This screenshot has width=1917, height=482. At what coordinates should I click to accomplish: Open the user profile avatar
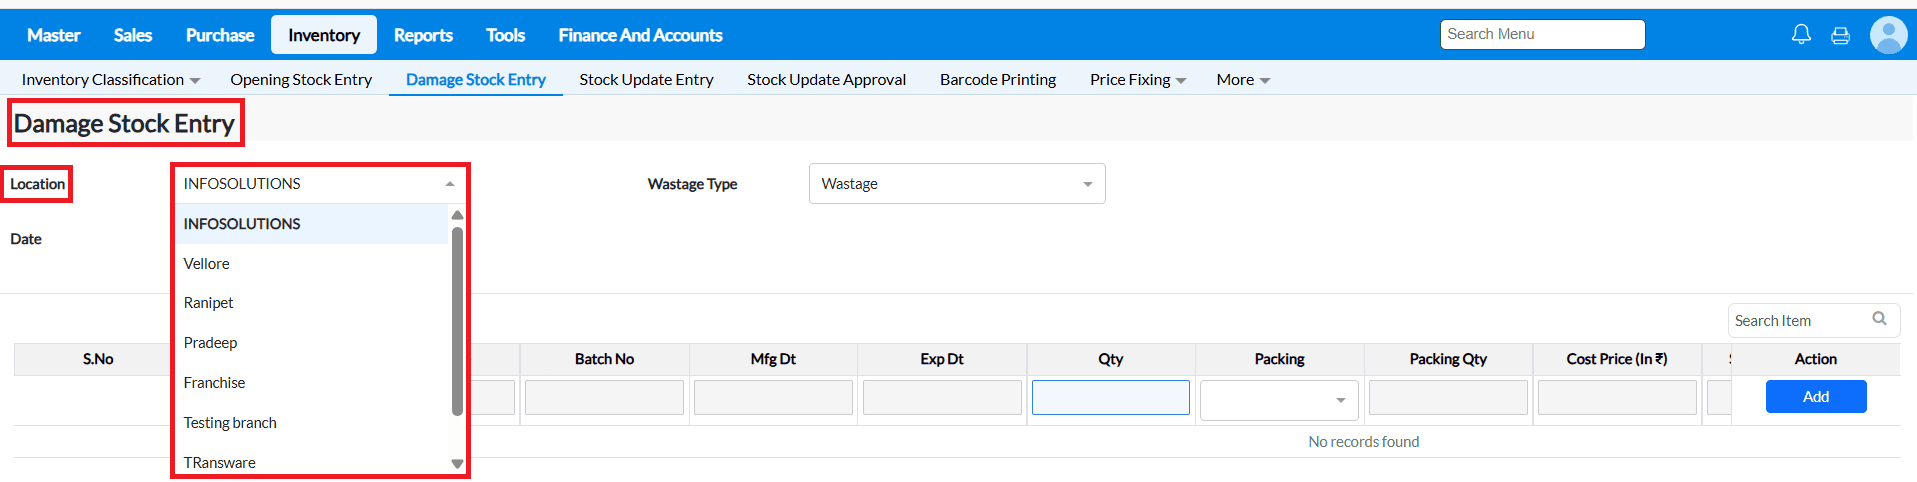(x=1888, y=35)
